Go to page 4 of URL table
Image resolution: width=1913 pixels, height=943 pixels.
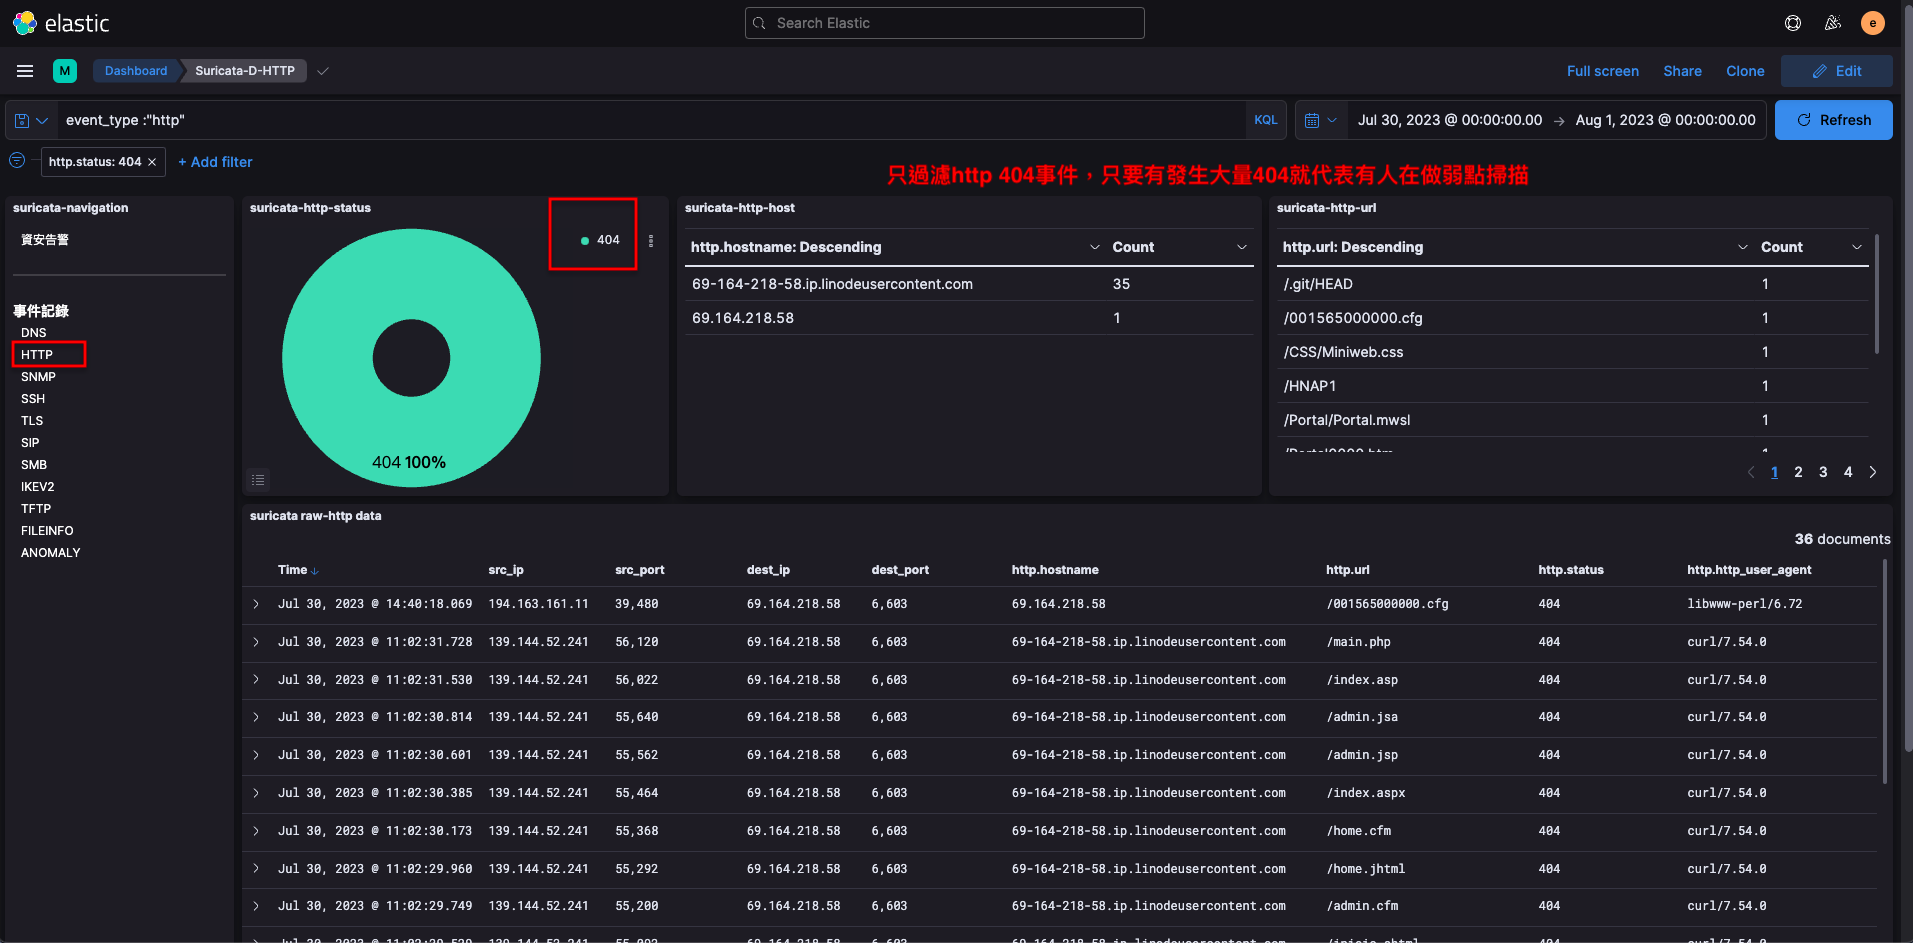point(1848,472)
